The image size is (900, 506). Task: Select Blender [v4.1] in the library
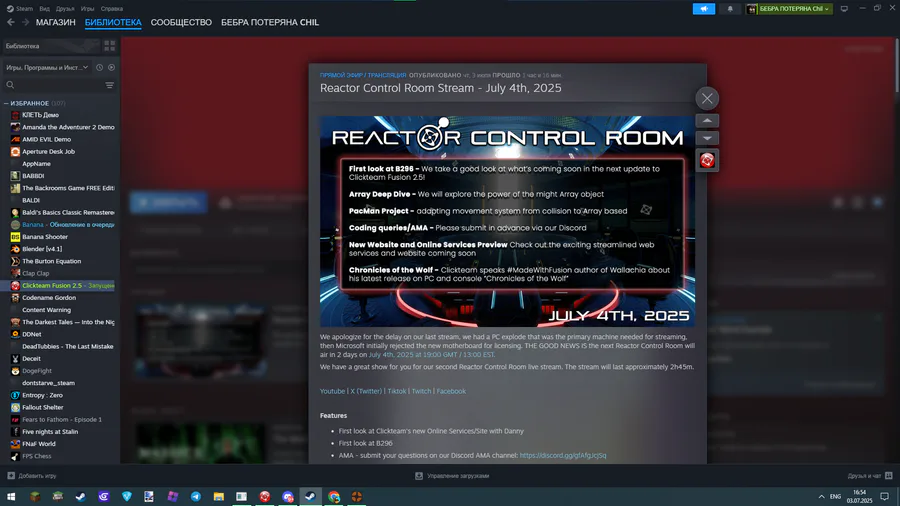click(x=42, y=249)
